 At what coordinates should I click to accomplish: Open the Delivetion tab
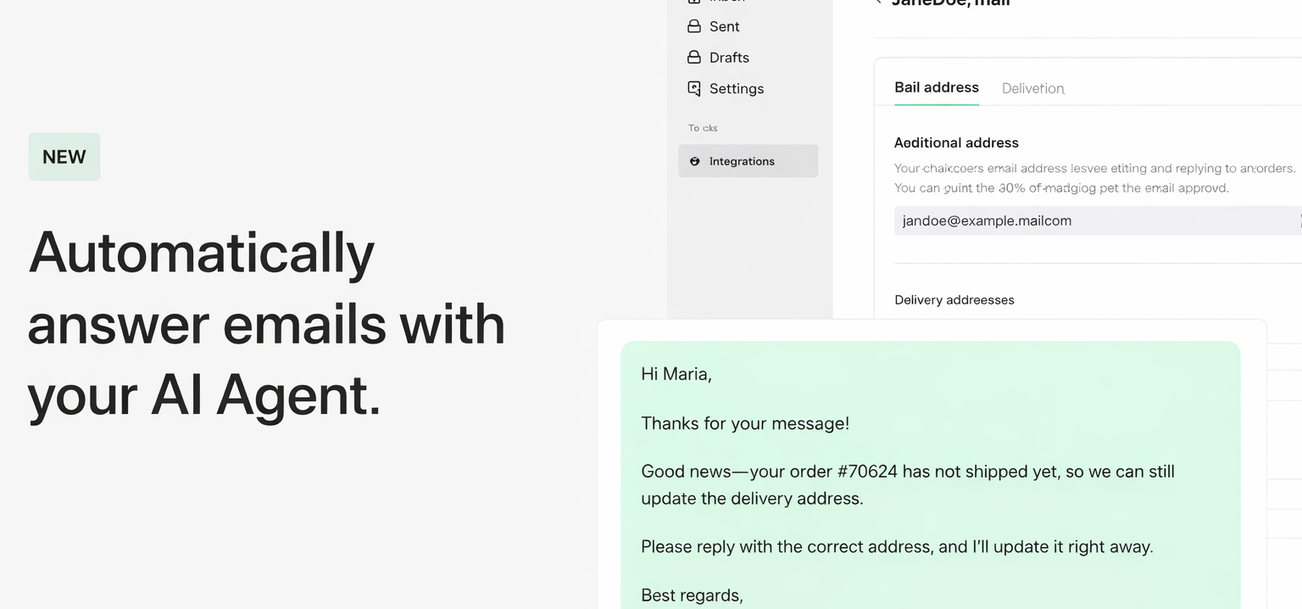point(1033,89)
